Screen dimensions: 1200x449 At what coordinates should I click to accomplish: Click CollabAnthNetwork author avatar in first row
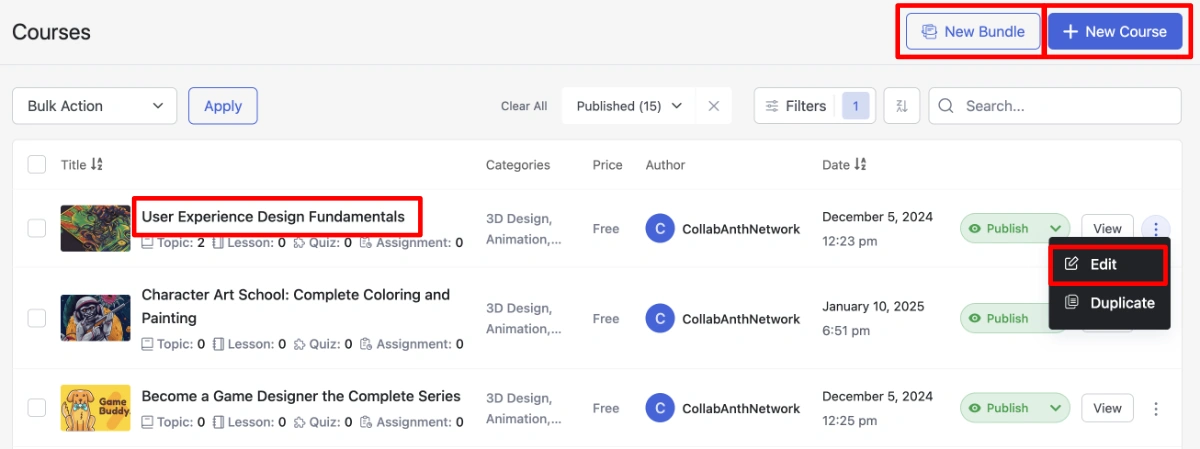(x=660, y=228)
